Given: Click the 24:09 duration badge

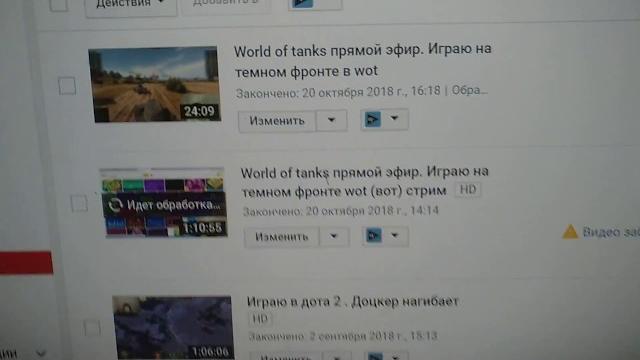Looking at the screenshot, I should [x=199, y=111].
